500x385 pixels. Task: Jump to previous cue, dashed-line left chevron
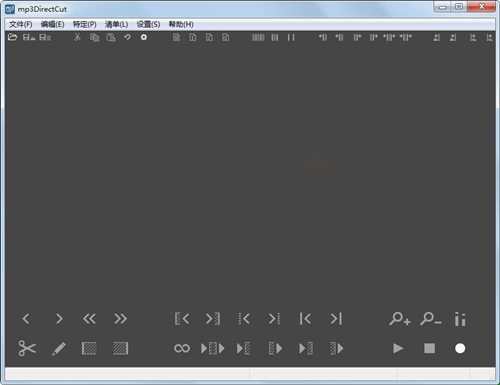tap(244, 319)
